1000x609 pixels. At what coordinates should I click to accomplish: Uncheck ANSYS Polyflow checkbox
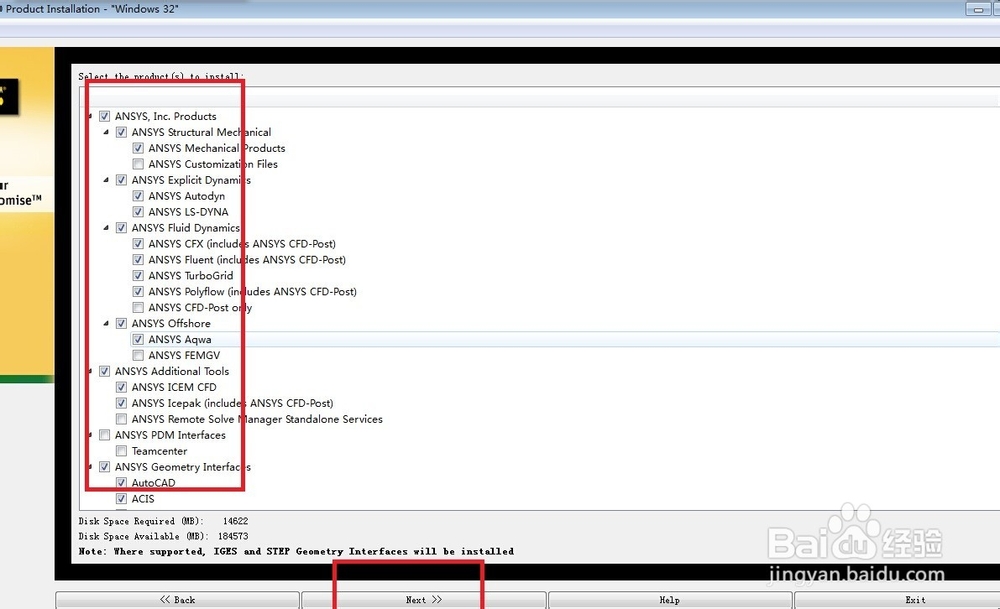(138, 291)
